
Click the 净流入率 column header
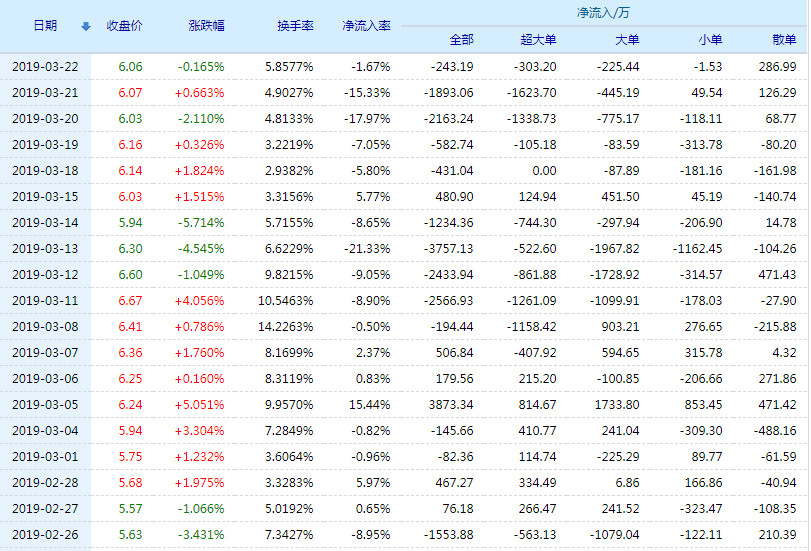[366, 26]
